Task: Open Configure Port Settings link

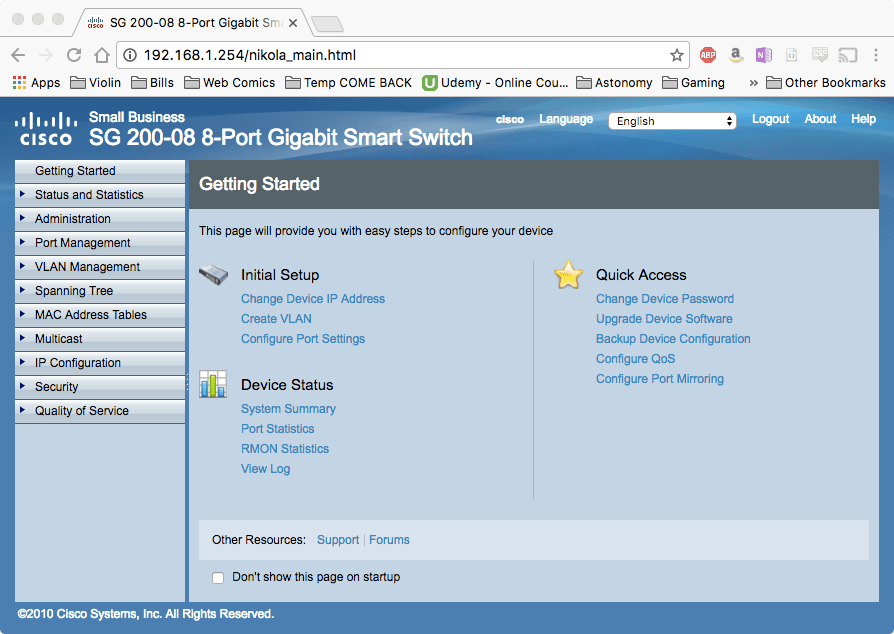Action: (303, 339)
